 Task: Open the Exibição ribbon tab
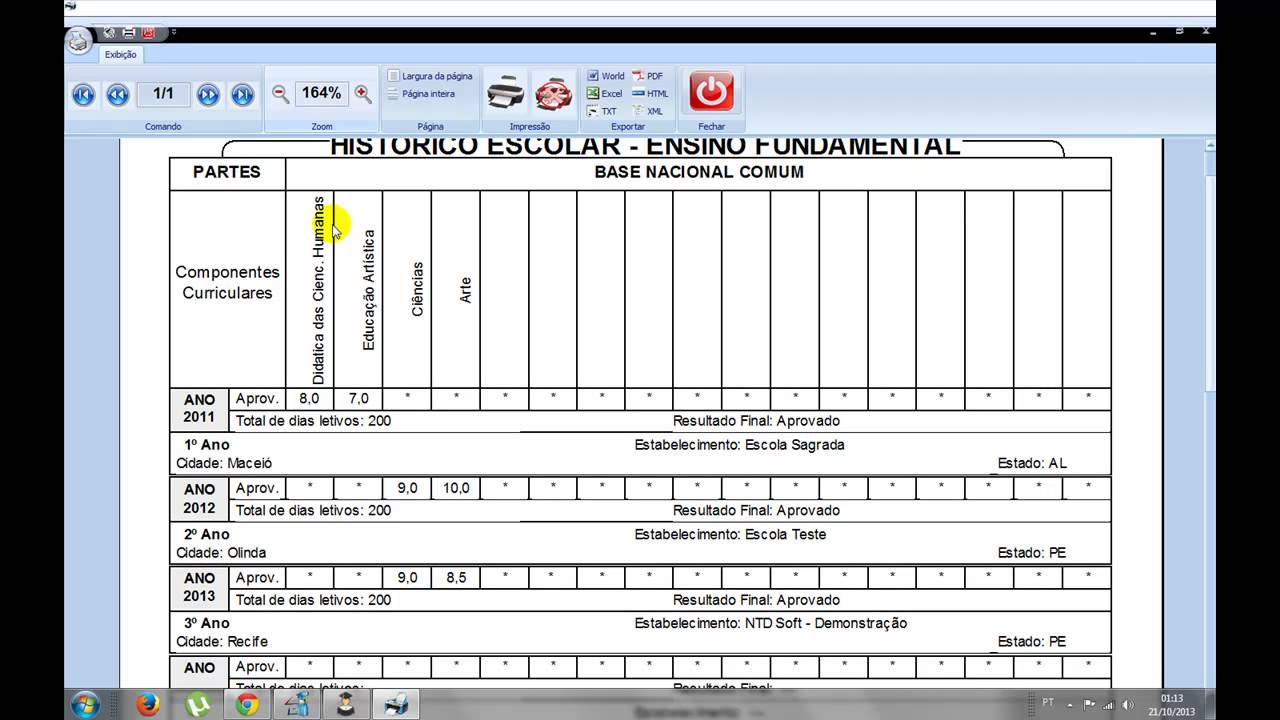click(x=120, y=55)
